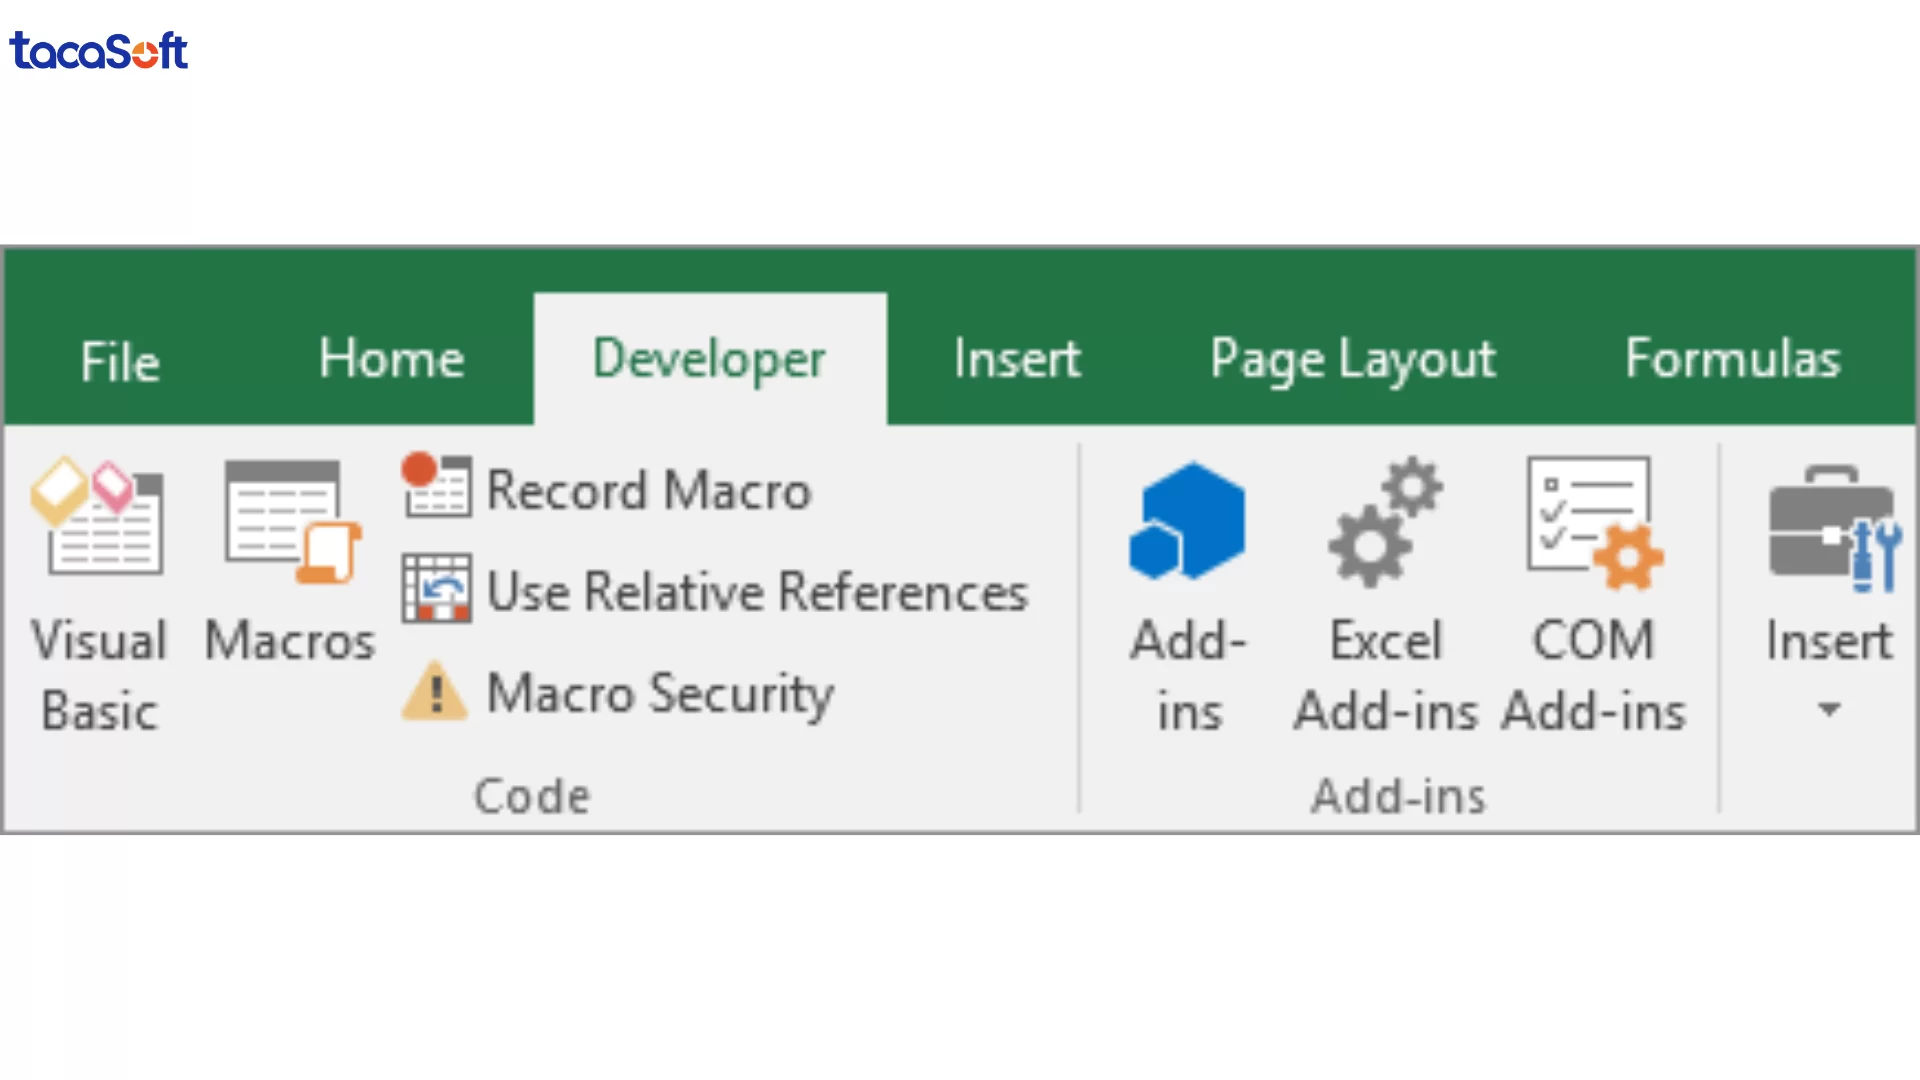Click the Formulas ribbon tab
The image size is (1920, 1080).
(x=1733, y=360)
